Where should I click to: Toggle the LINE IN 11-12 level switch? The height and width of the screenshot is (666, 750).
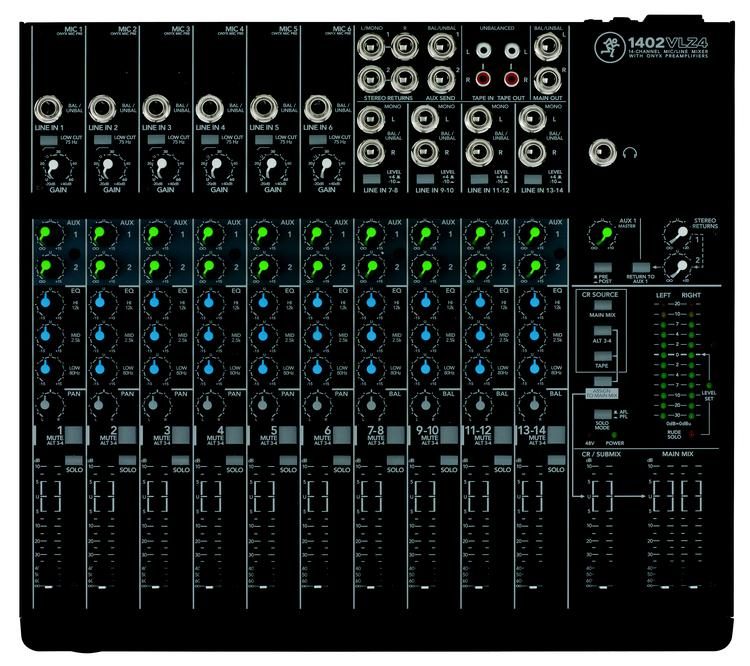pyautogui.click(x=479, y=179)
